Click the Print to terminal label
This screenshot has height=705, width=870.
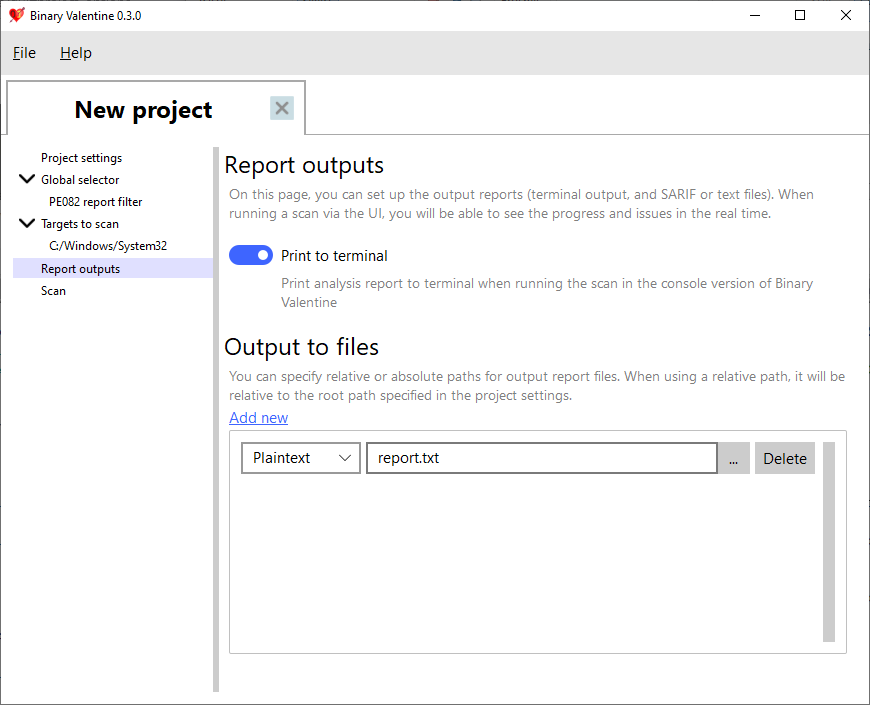(x=334, y=256)
